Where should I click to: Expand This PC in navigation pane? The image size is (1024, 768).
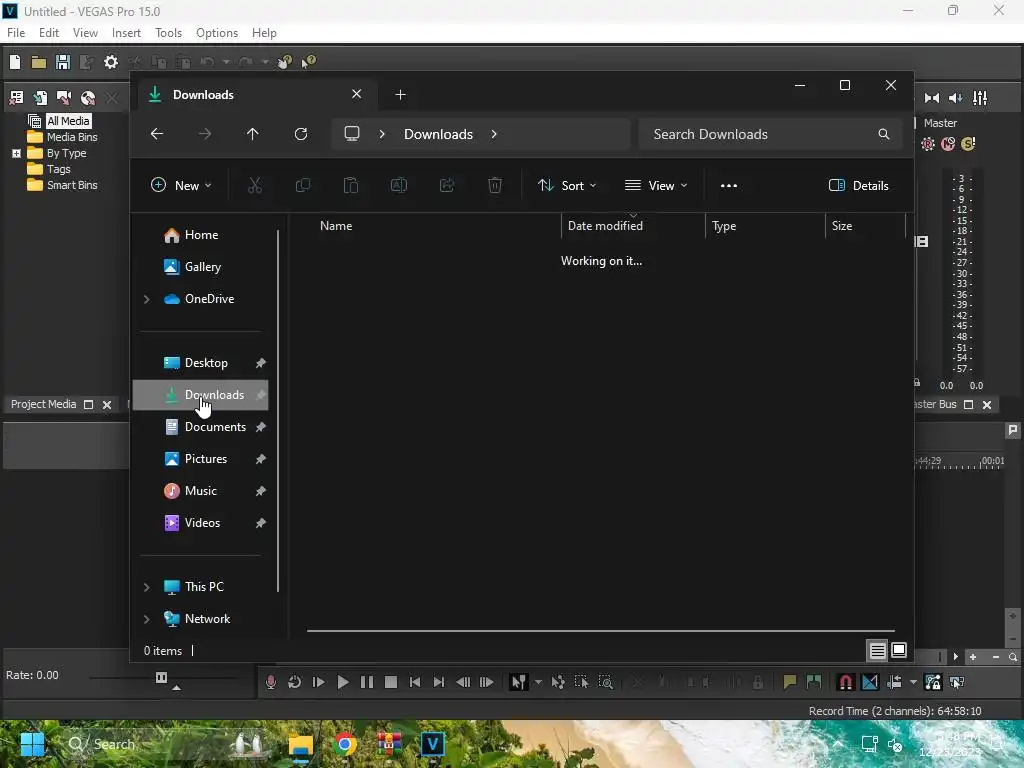coord(147,587)
